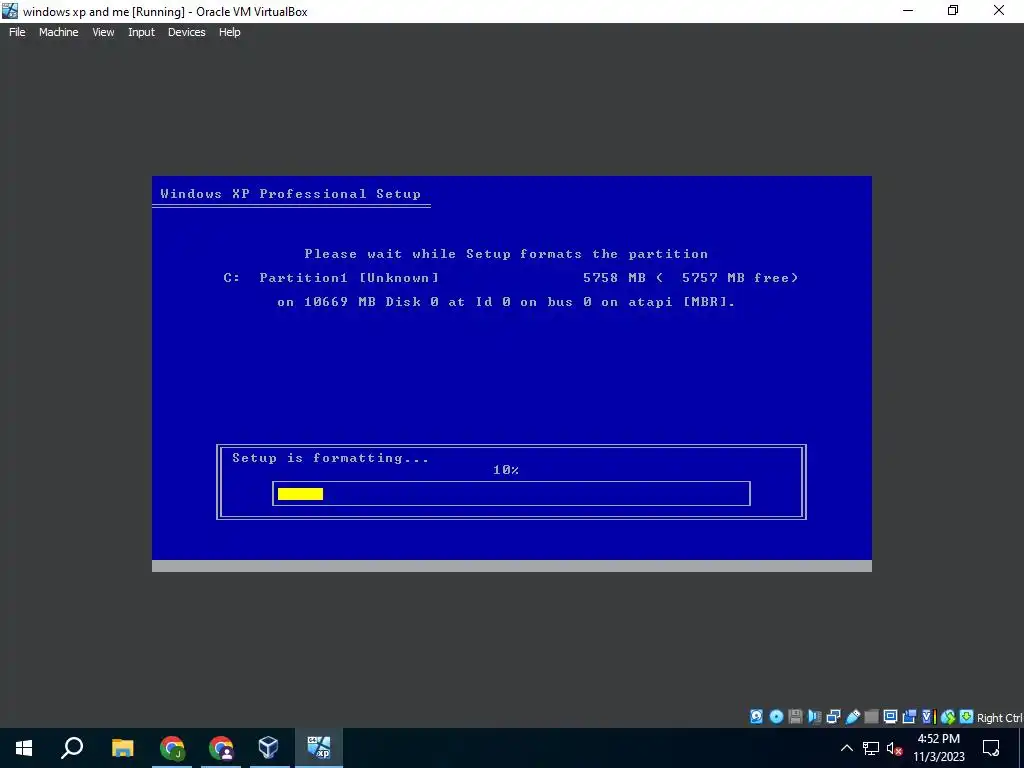Click the hard disk activity indicator icon
The height and width of the screenshot is (768, 1024).
756,717
